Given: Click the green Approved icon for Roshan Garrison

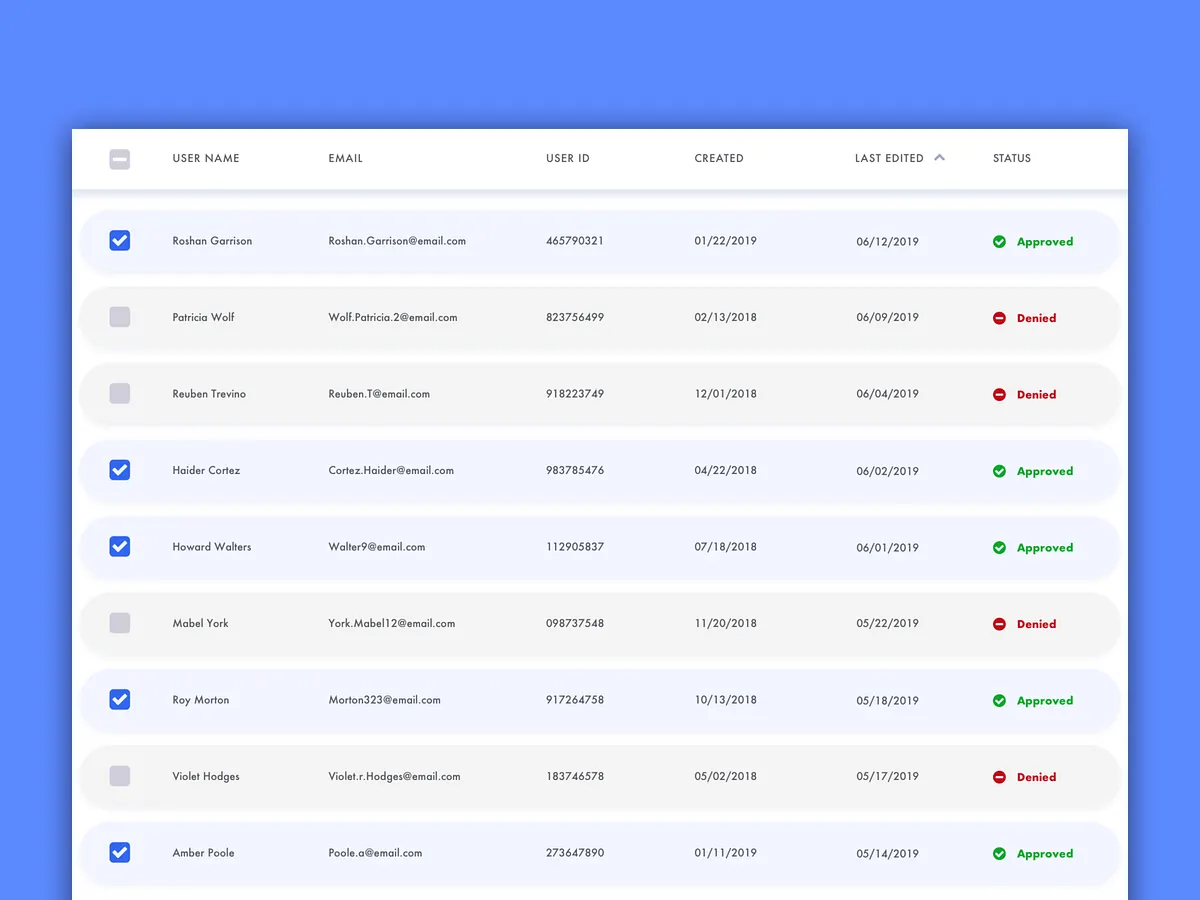Looking at the screenshot, I should coord(999,241).
